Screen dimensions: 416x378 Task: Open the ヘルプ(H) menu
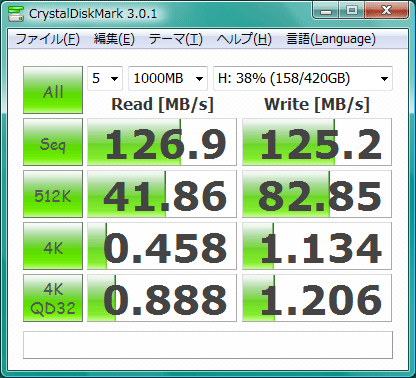pos(244,39)
